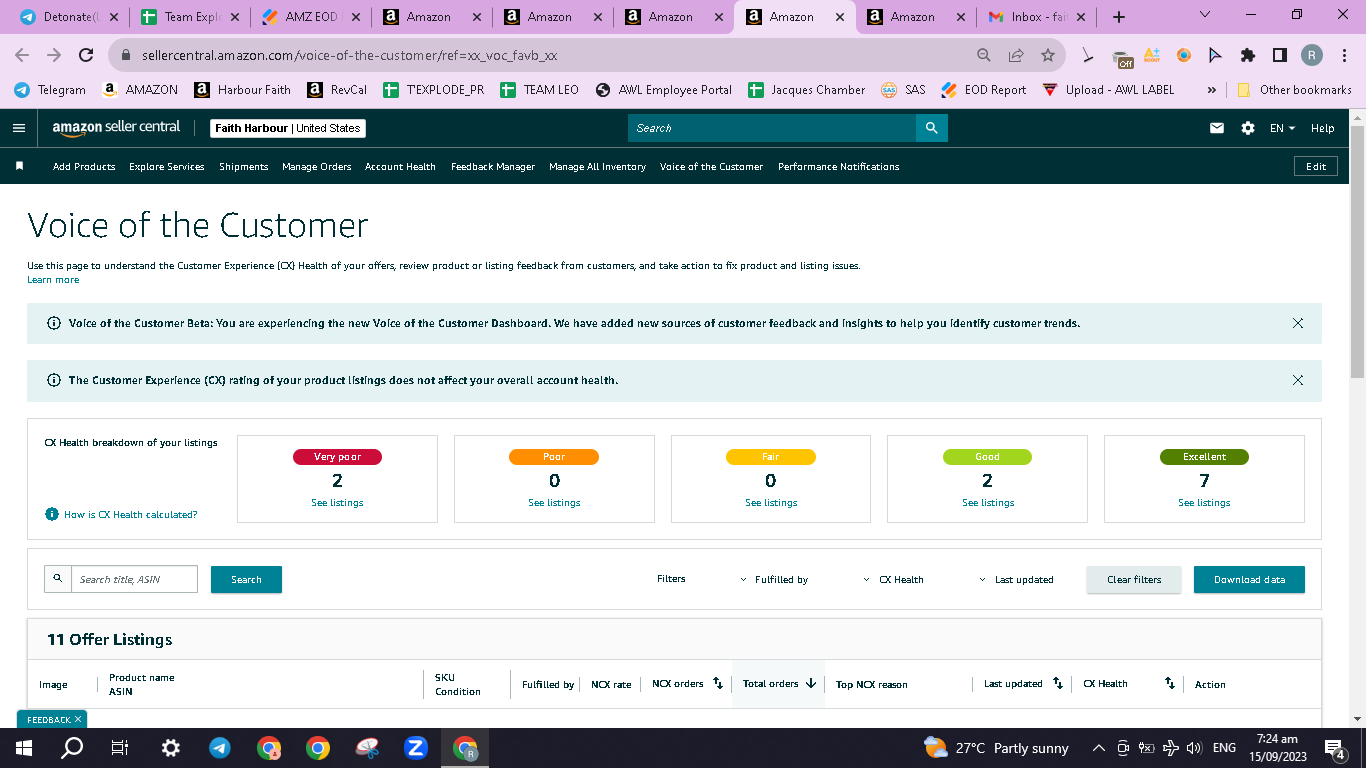Open Feedback Manager in the navigation bar
This screenshot has width=1366, height=768.
point(493,166)
